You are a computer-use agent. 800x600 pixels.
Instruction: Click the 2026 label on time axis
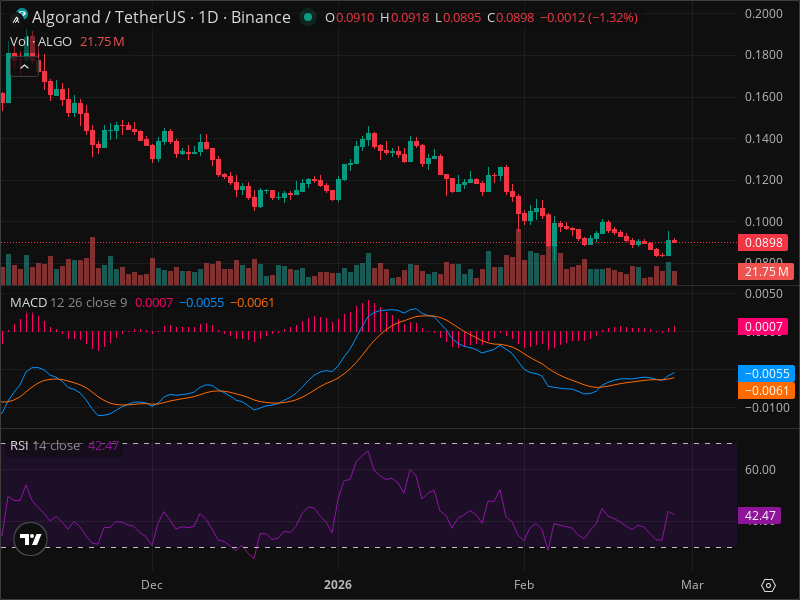pos(338,585)
